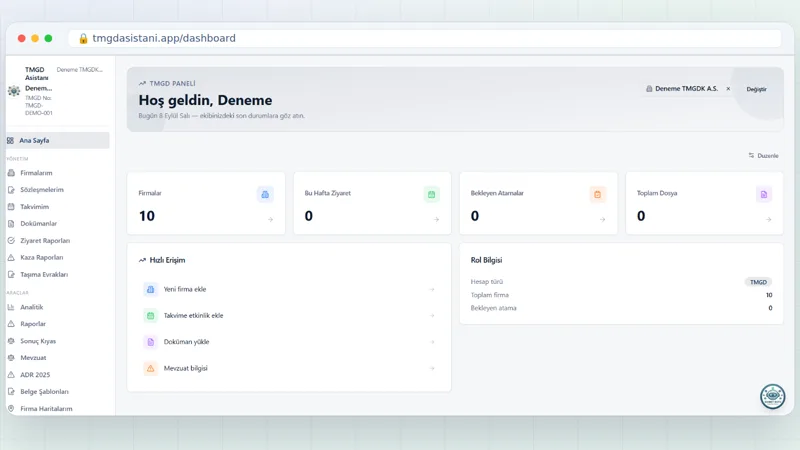Click the Toplam Dosya document icon
800x450 pixels.
(764, 194)
